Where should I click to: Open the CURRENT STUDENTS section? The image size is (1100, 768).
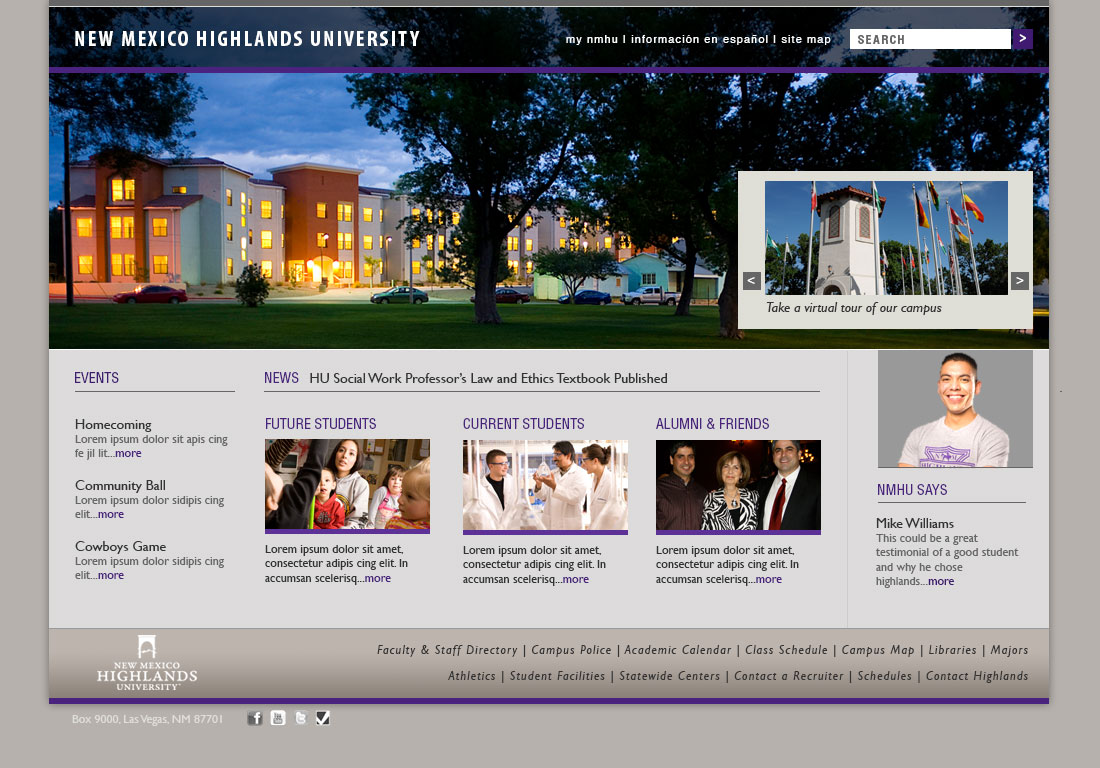click(x=523, y=424)
